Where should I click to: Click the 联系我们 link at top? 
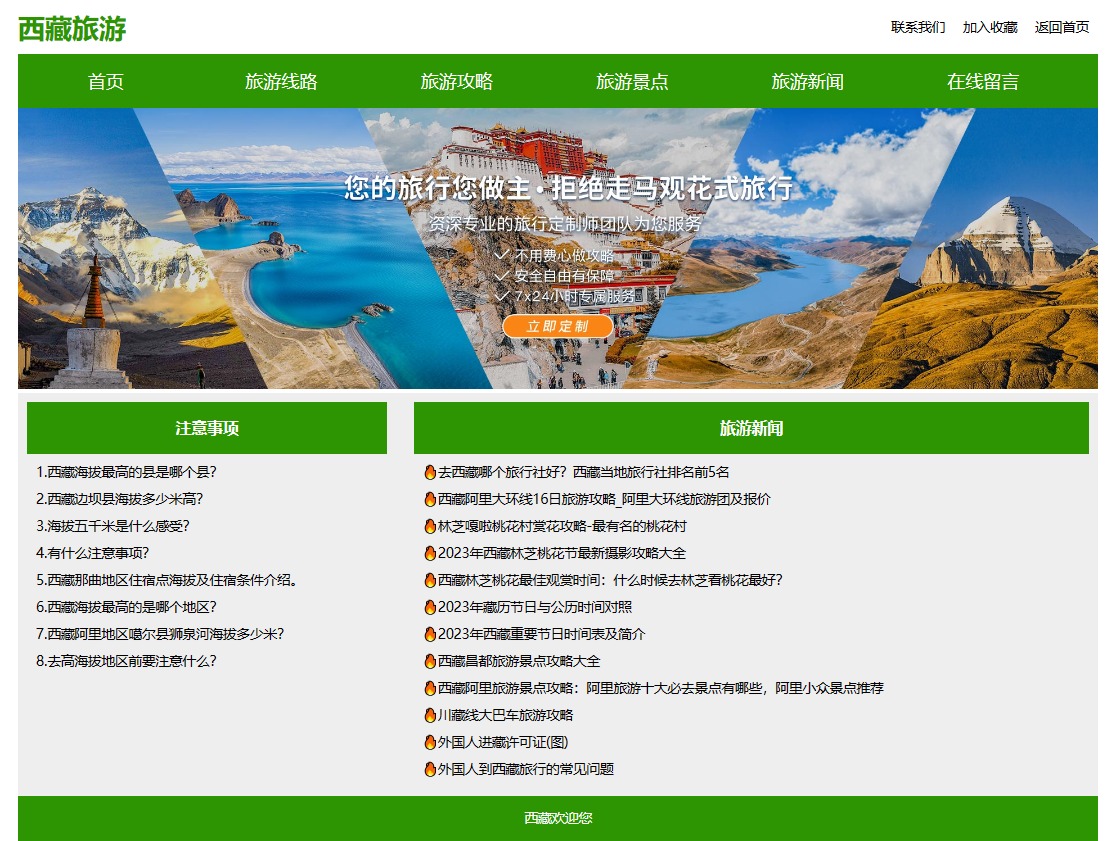[918, 27]
